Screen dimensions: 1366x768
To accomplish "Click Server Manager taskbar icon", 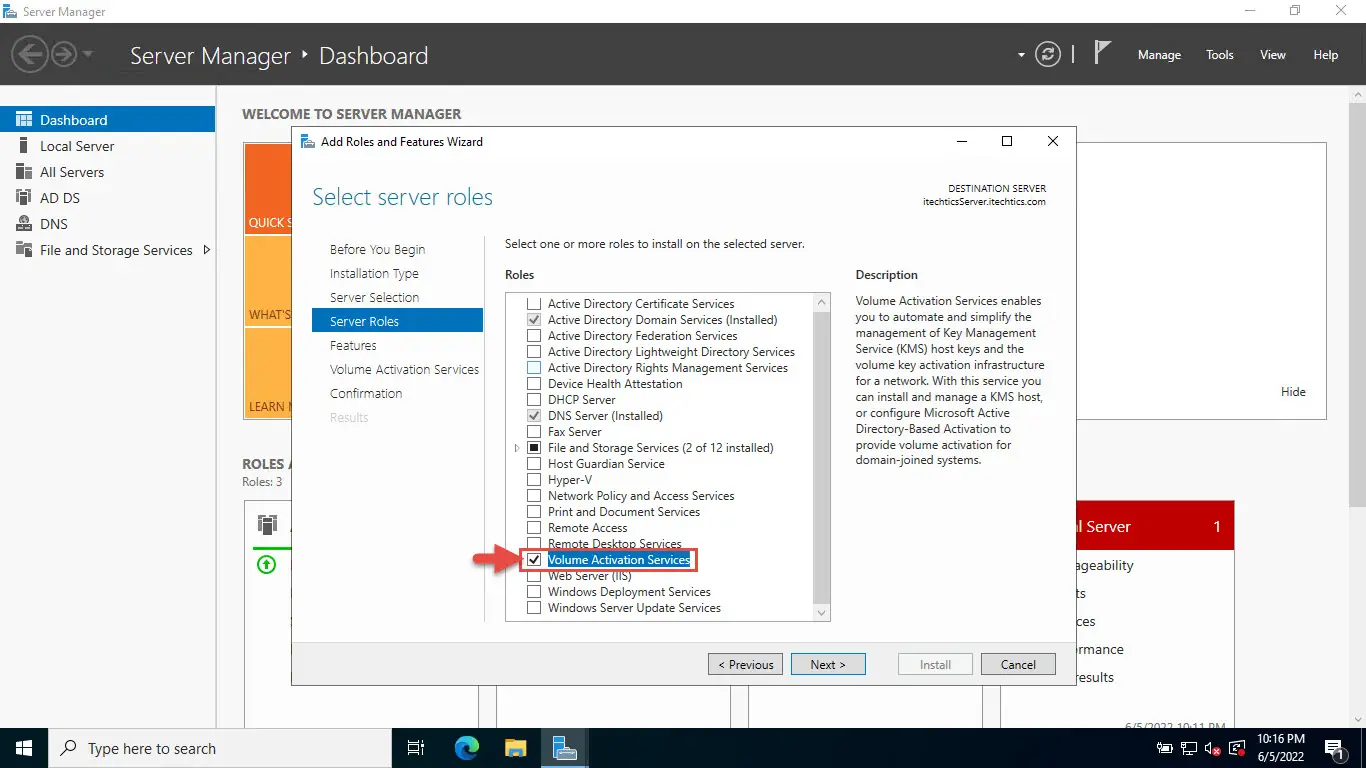I will (x=564, y=748).
